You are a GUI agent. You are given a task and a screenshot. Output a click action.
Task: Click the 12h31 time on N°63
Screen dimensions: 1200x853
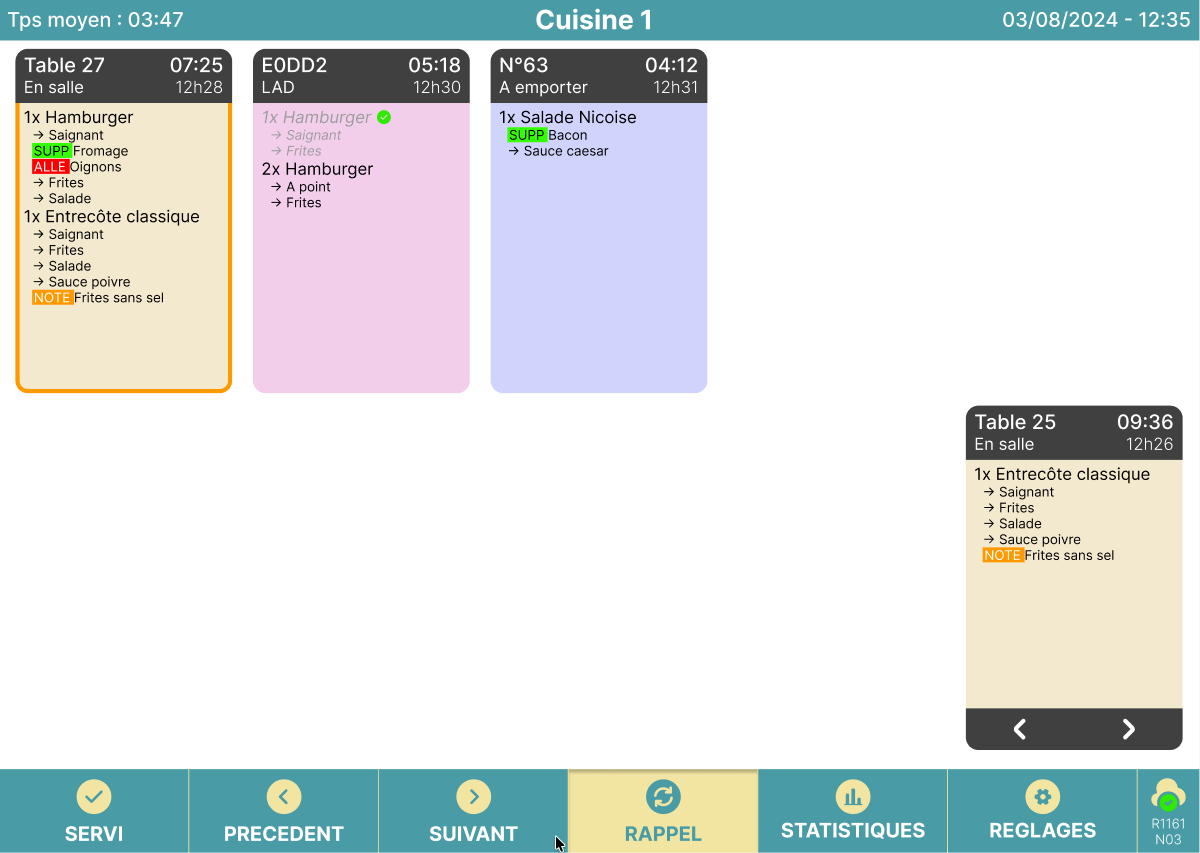click(676, 88)
